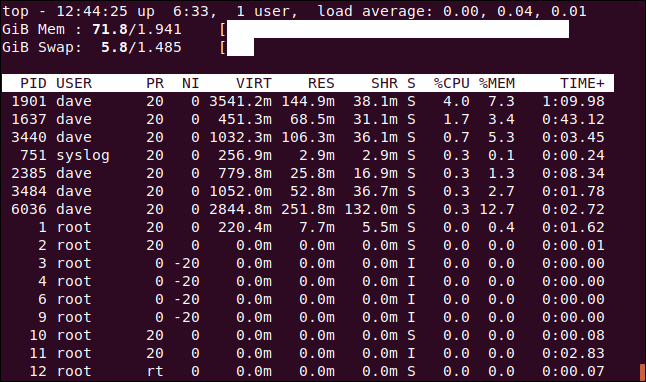Click RES value 52.8m

click(x=312, y=191)
